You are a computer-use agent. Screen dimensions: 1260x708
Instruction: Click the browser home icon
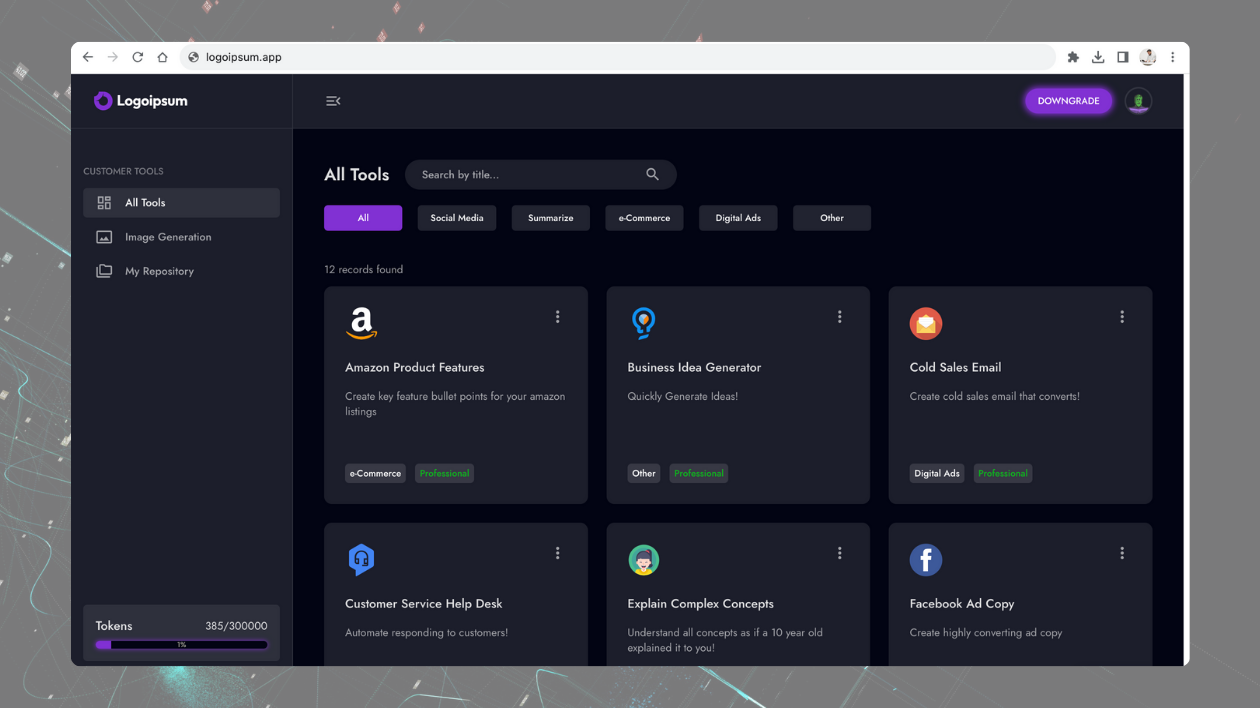point(162,57)
